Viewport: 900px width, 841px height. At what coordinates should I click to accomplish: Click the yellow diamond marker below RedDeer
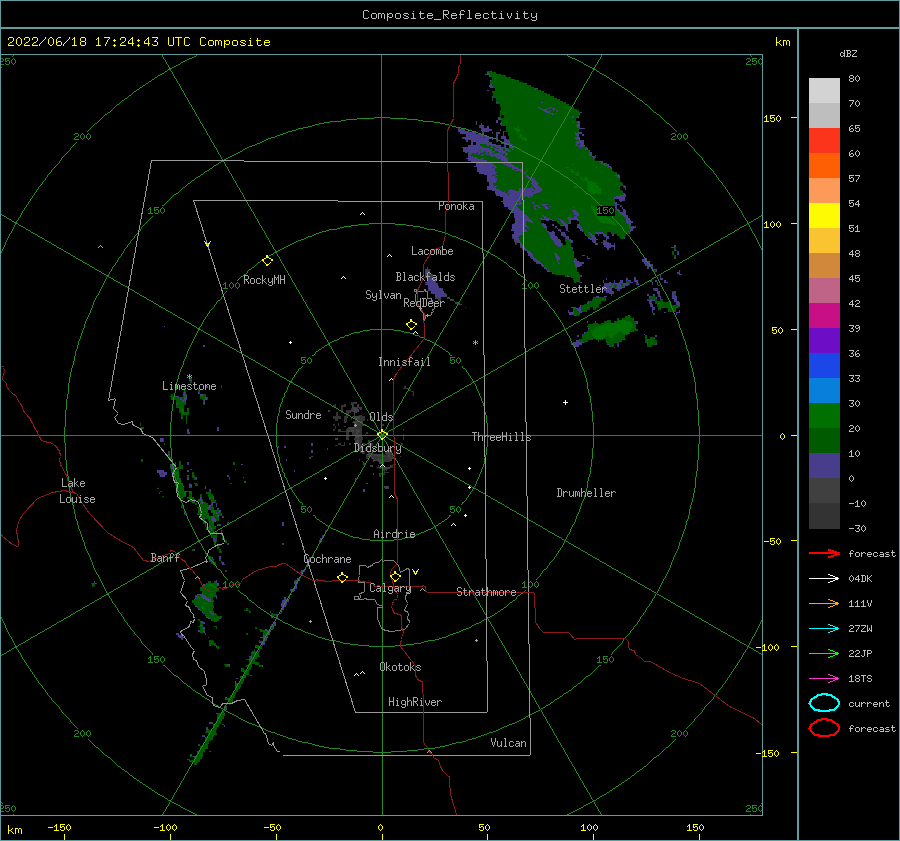pyautogui.click(x=411, y=325)
